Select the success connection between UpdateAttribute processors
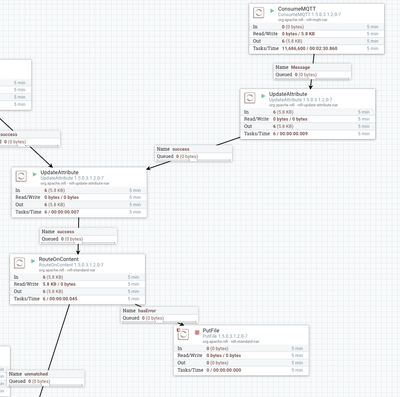 coord(194,153)
